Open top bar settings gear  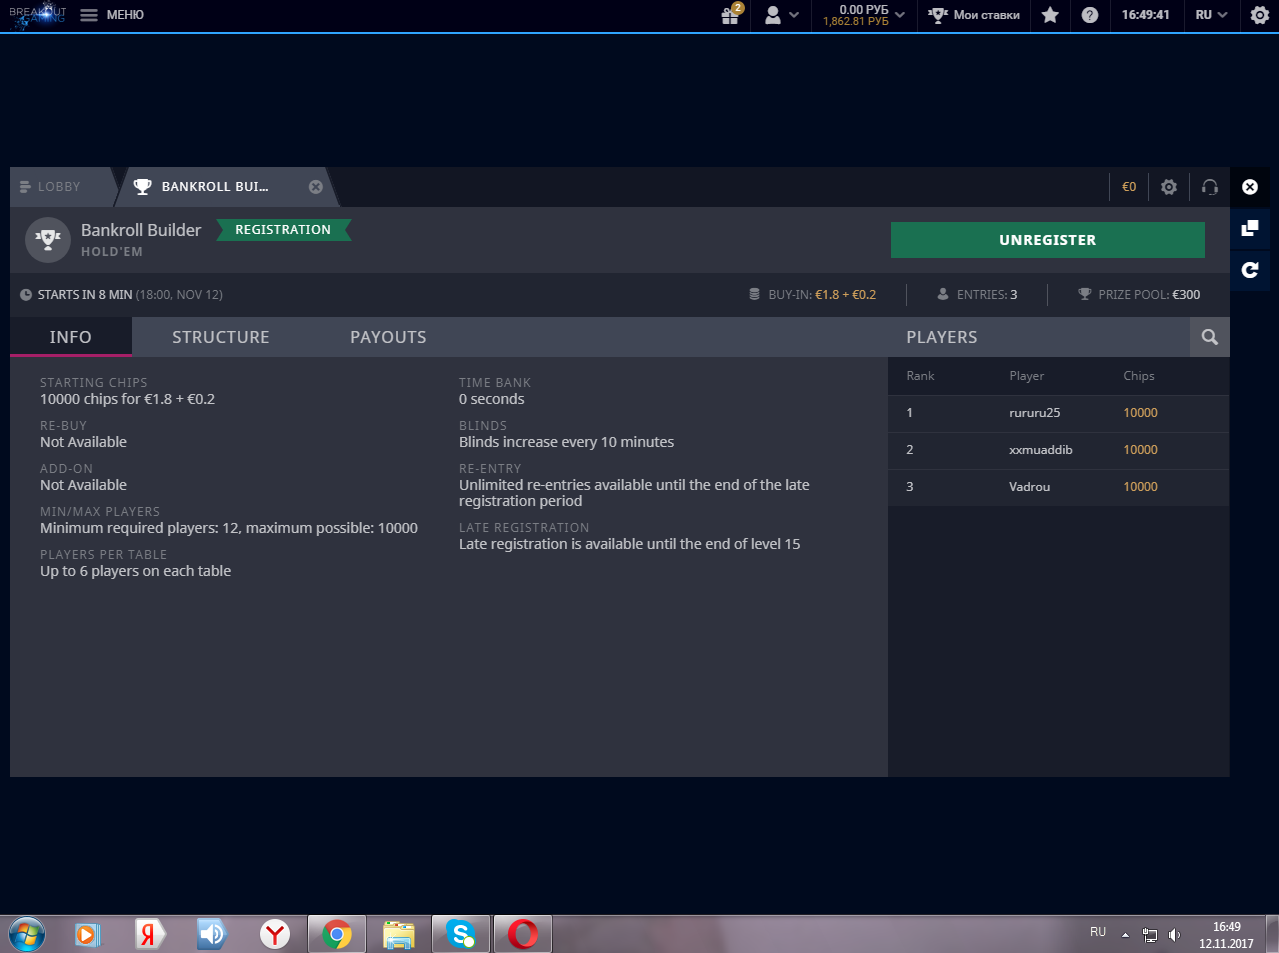1260,15
